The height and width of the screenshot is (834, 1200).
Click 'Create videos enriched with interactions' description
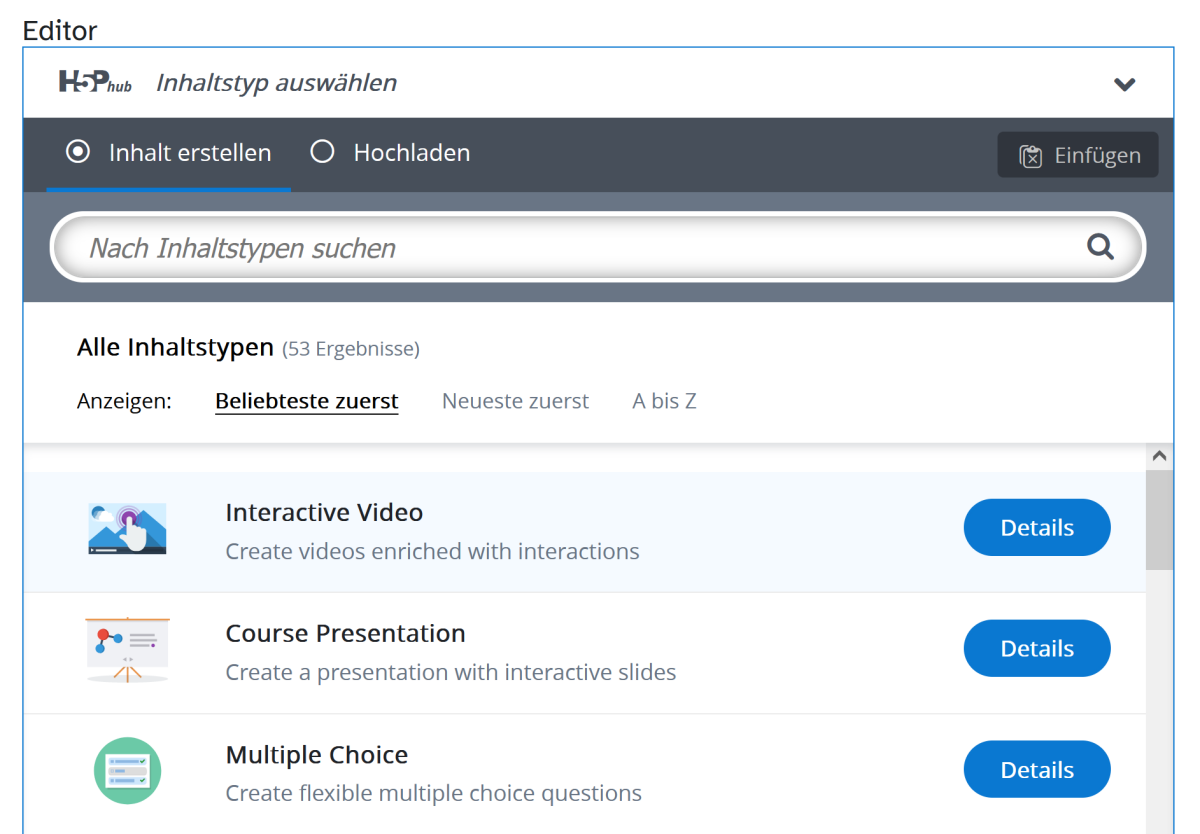tap(432, 551)
